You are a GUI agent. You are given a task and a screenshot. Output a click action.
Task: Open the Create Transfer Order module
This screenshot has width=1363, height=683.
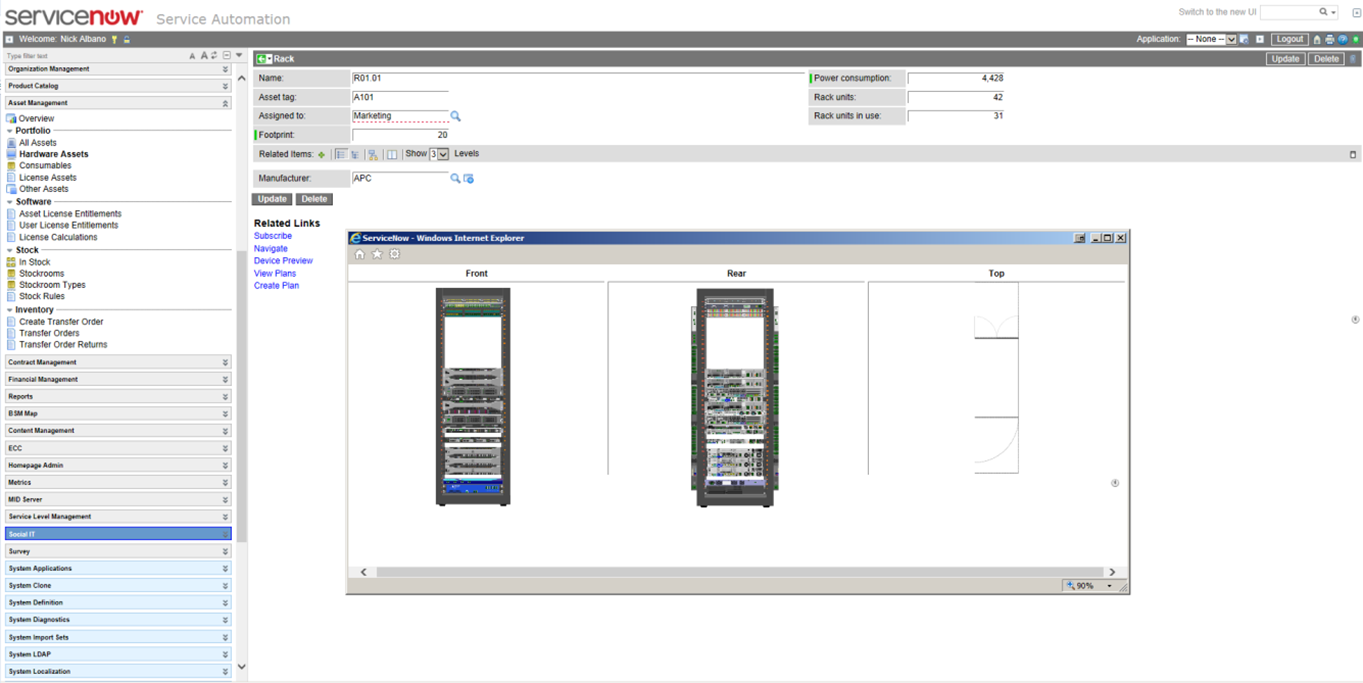pyautogui.click(x=61, y=322)
